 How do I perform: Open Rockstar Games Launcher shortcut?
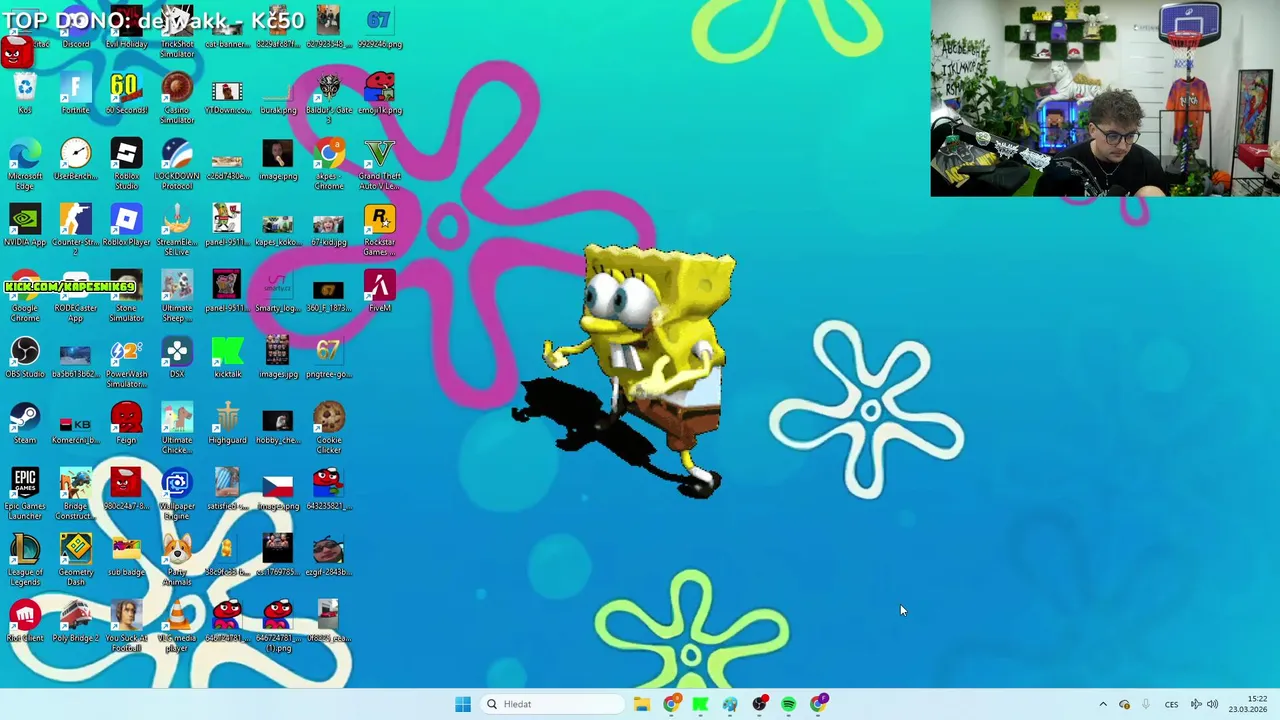coord(379,231)
